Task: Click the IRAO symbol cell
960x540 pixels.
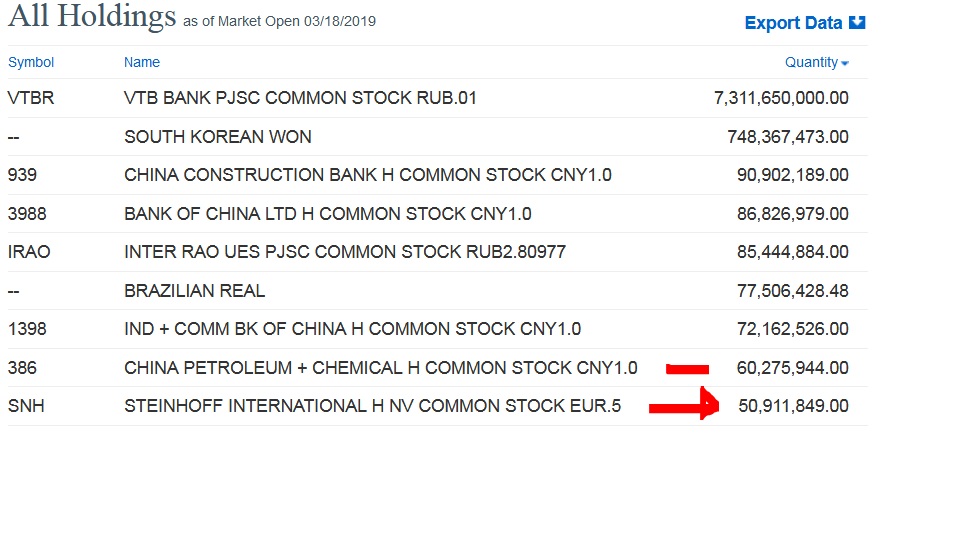Action: [x=29, y=252]
